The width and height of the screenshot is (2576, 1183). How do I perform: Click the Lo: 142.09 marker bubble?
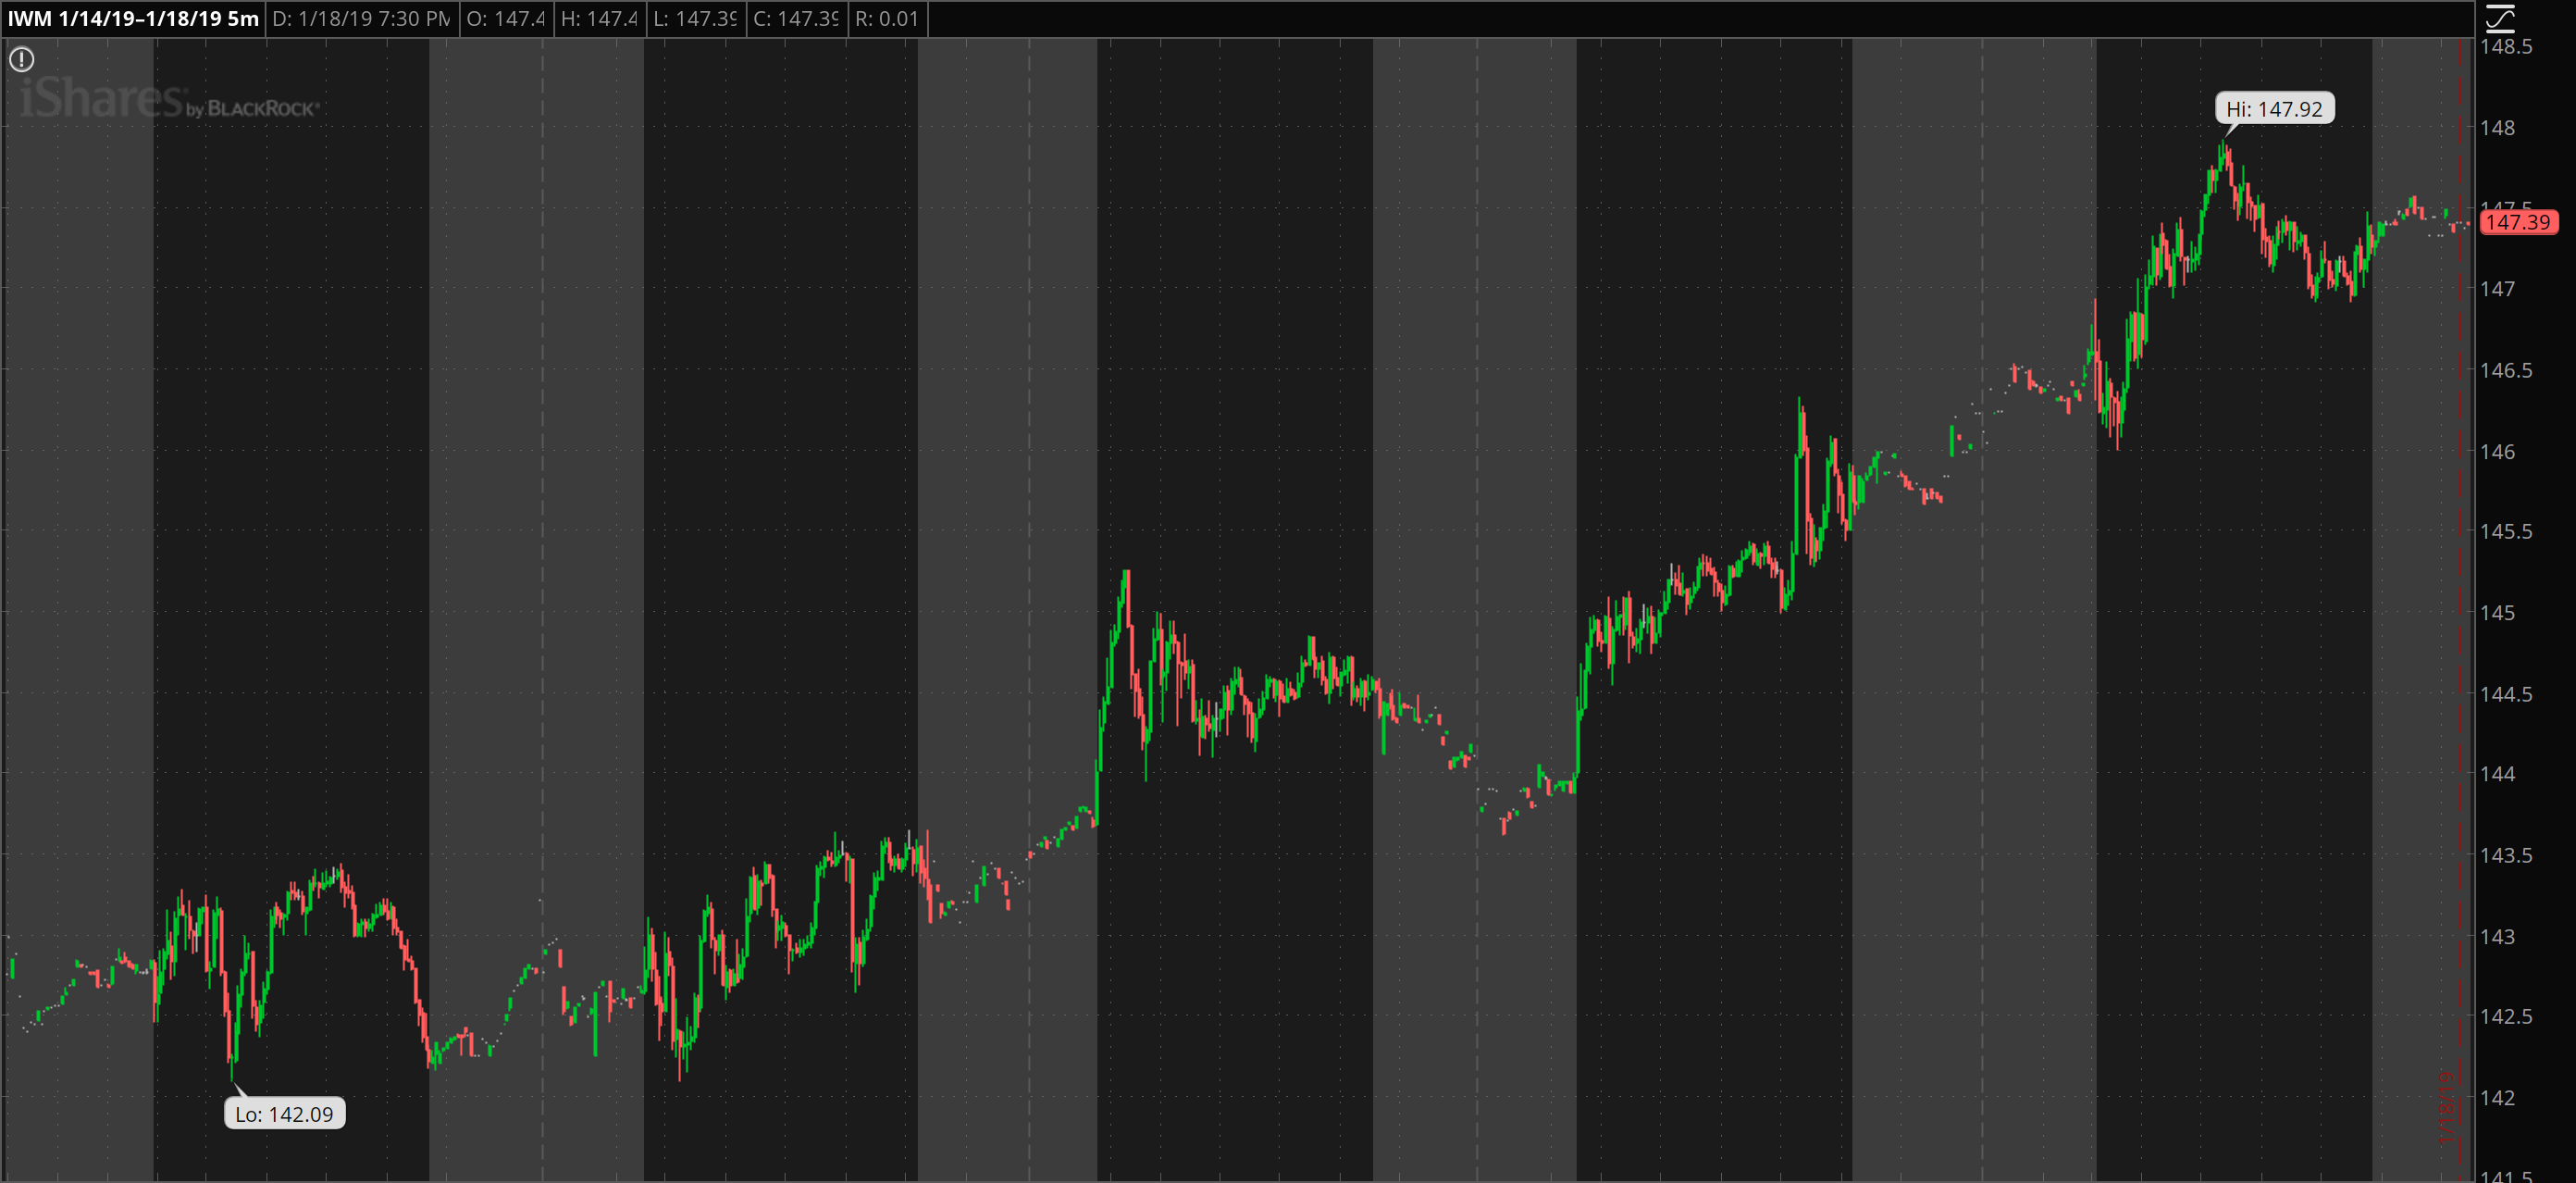[285, 1113]
